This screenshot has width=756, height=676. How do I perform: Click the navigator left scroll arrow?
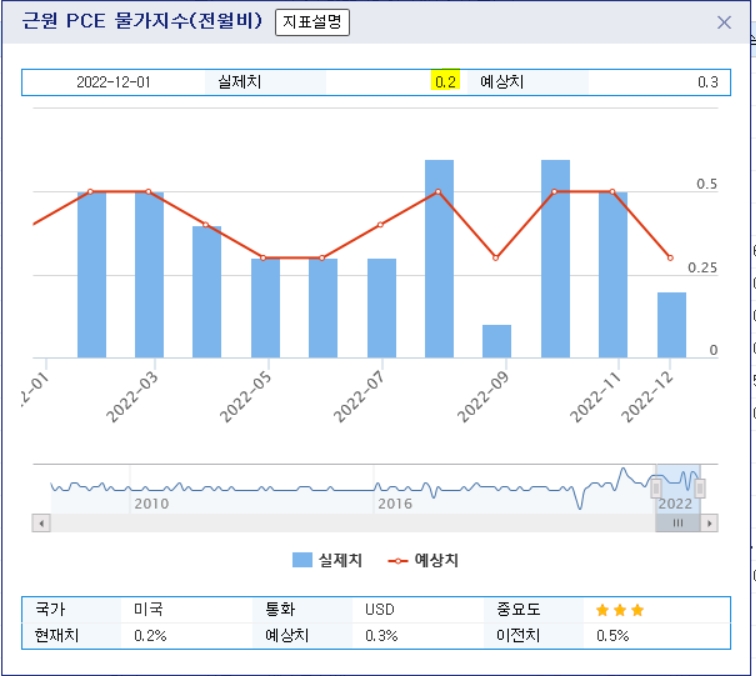point(41,523)
